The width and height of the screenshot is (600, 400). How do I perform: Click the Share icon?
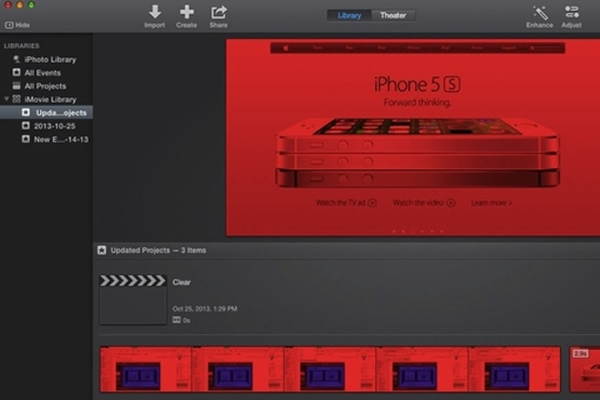pyautogui.click(x=218, y=13)
